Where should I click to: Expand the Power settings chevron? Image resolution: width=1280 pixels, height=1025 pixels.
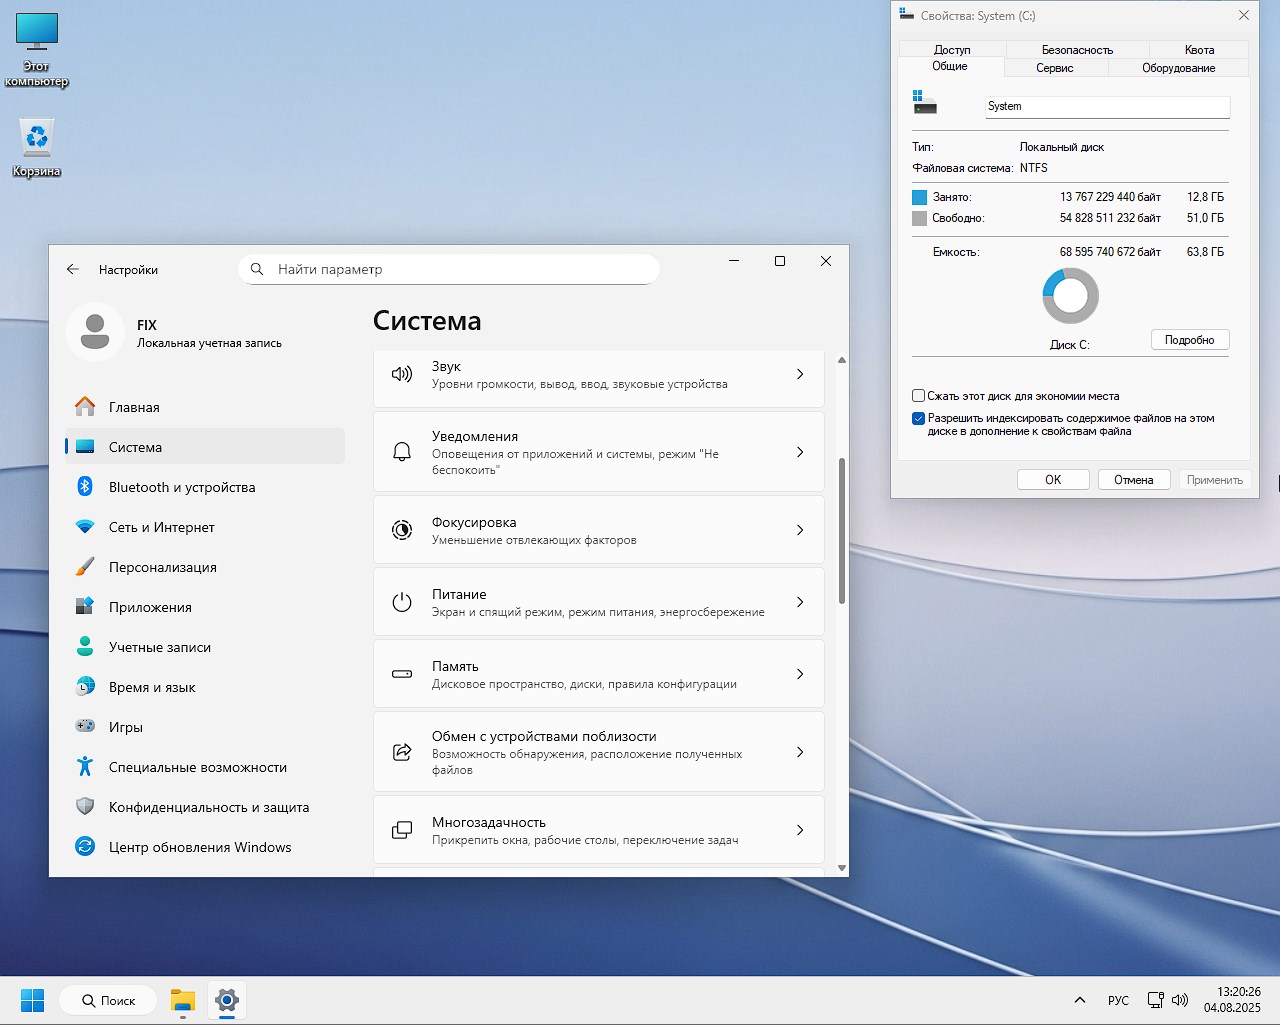800,602
